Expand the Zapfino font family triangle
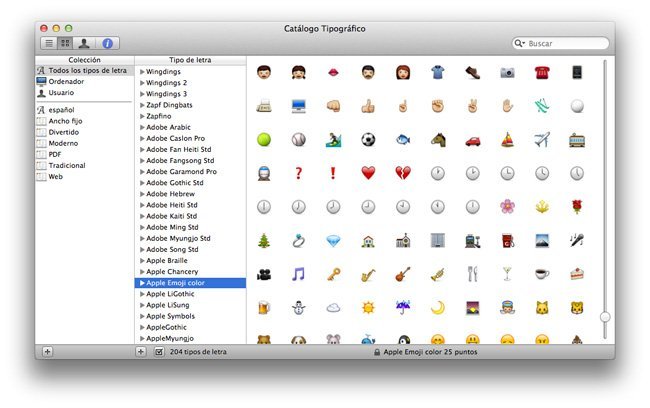Viewport: 650px width, 408px height. [x=142, y=117]
